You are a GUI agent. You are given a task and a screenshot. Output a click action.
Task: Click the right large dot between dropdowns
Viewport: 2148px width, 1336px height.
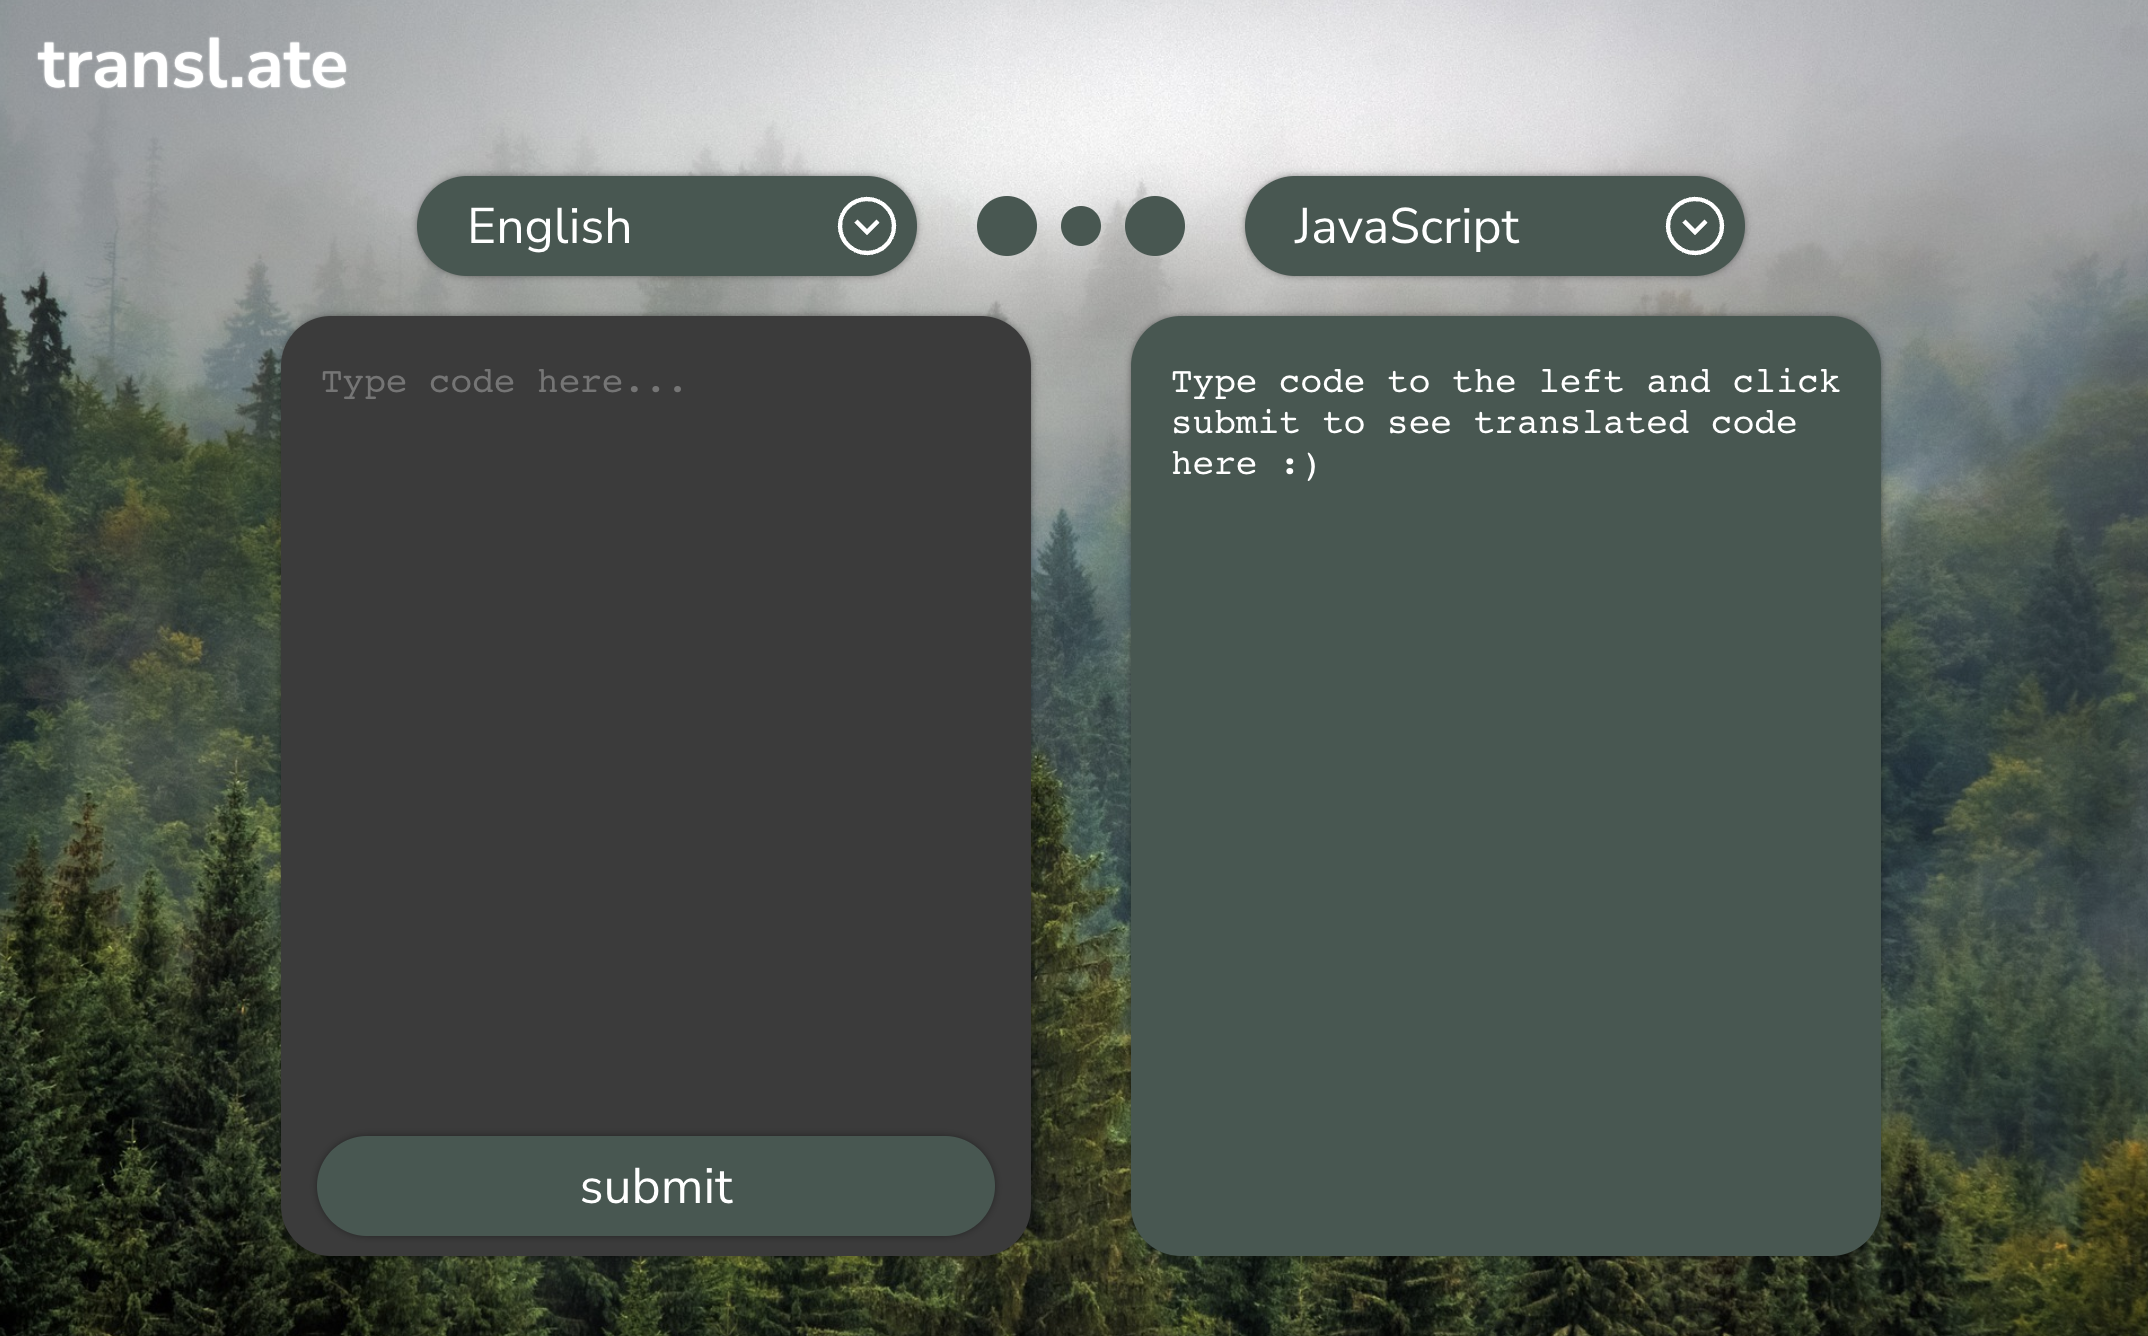[x=1154, y=226]
